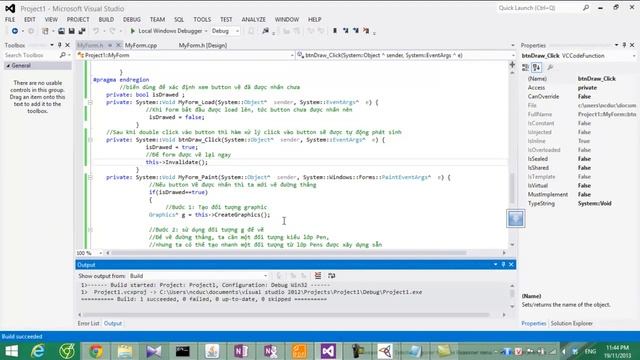The image size is (640, 360).
Task: Click the Visual Studio taskbar icon
Action: click(x=328, y=351)
